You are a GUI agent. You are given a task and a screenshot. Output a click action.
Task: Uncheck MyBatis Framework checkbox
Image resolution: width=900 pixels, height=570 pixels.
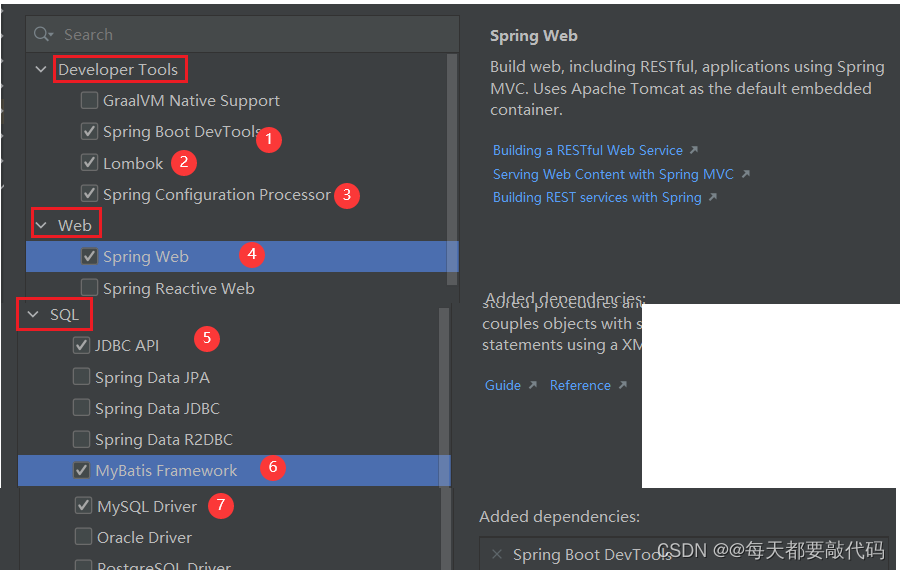pos(82,470)
